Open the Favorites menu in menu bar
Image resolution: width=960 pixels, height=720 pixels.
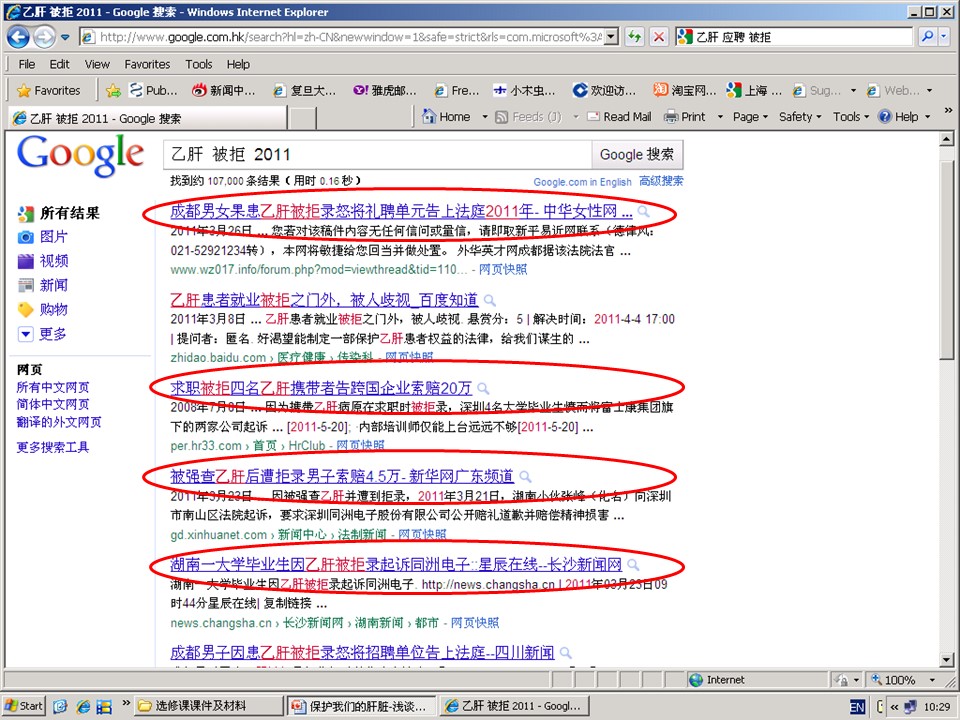click(147, 64)
